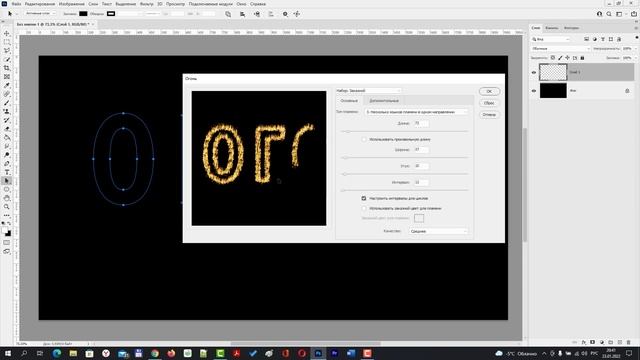
Task: Select the Eyedropper tool
Action: pos(7,85)
